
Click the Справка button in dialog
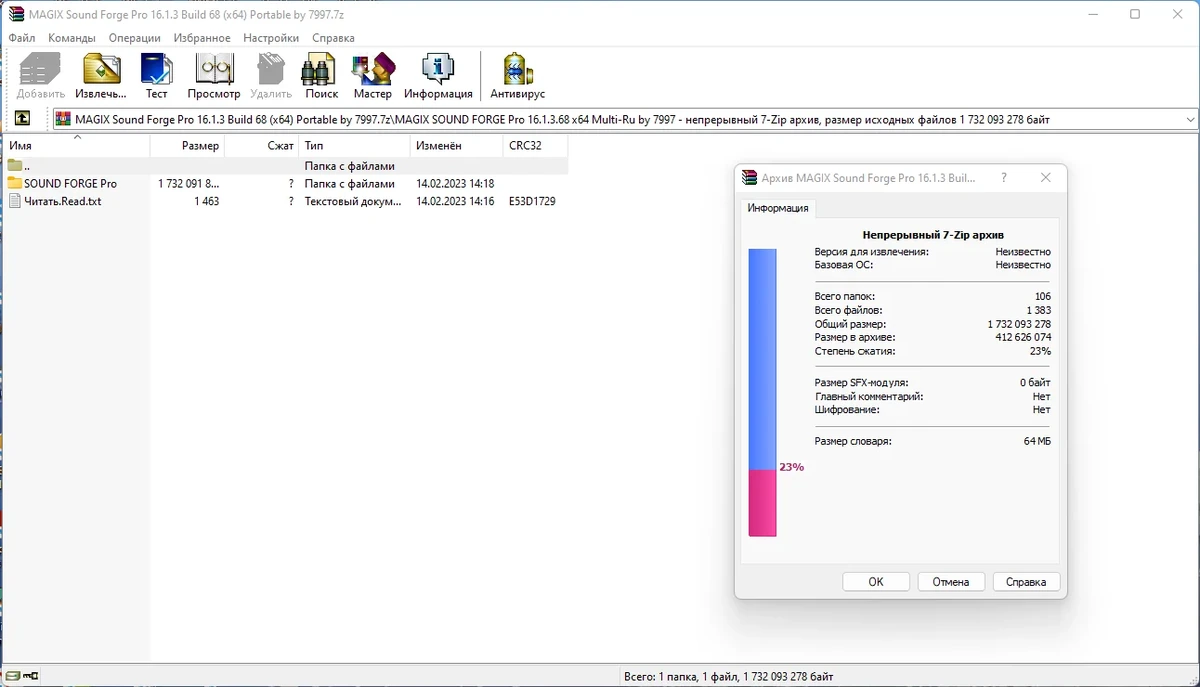coord(1026,582)
